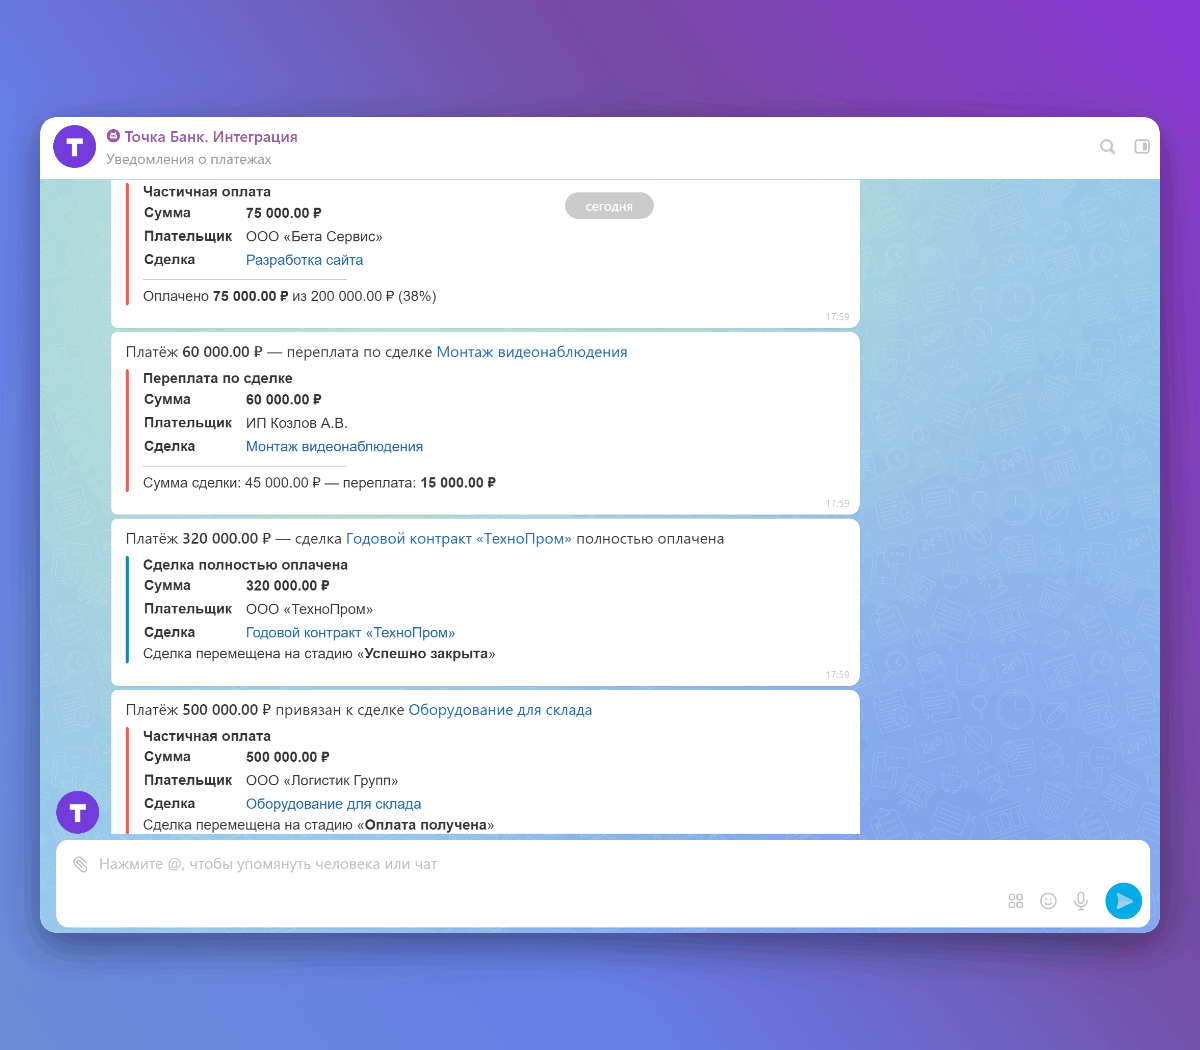Viewport: 1200px width, 1050px height.
Task: Click the paperclip attach file icon
Action: (x=81, y=864)
